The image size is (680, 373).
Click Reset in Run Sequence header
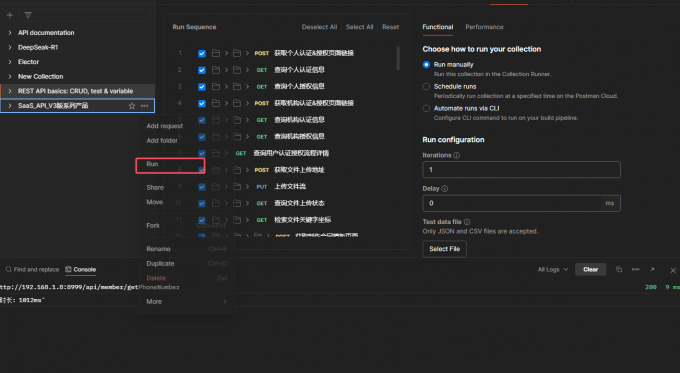click(x=390, y=27)
